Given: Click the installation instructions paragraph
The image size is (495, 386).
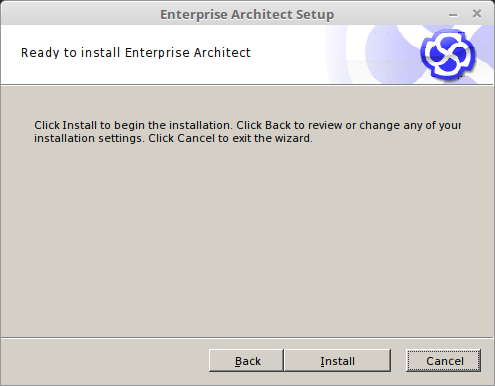Looking at the screenshot, I should (247, 131).
